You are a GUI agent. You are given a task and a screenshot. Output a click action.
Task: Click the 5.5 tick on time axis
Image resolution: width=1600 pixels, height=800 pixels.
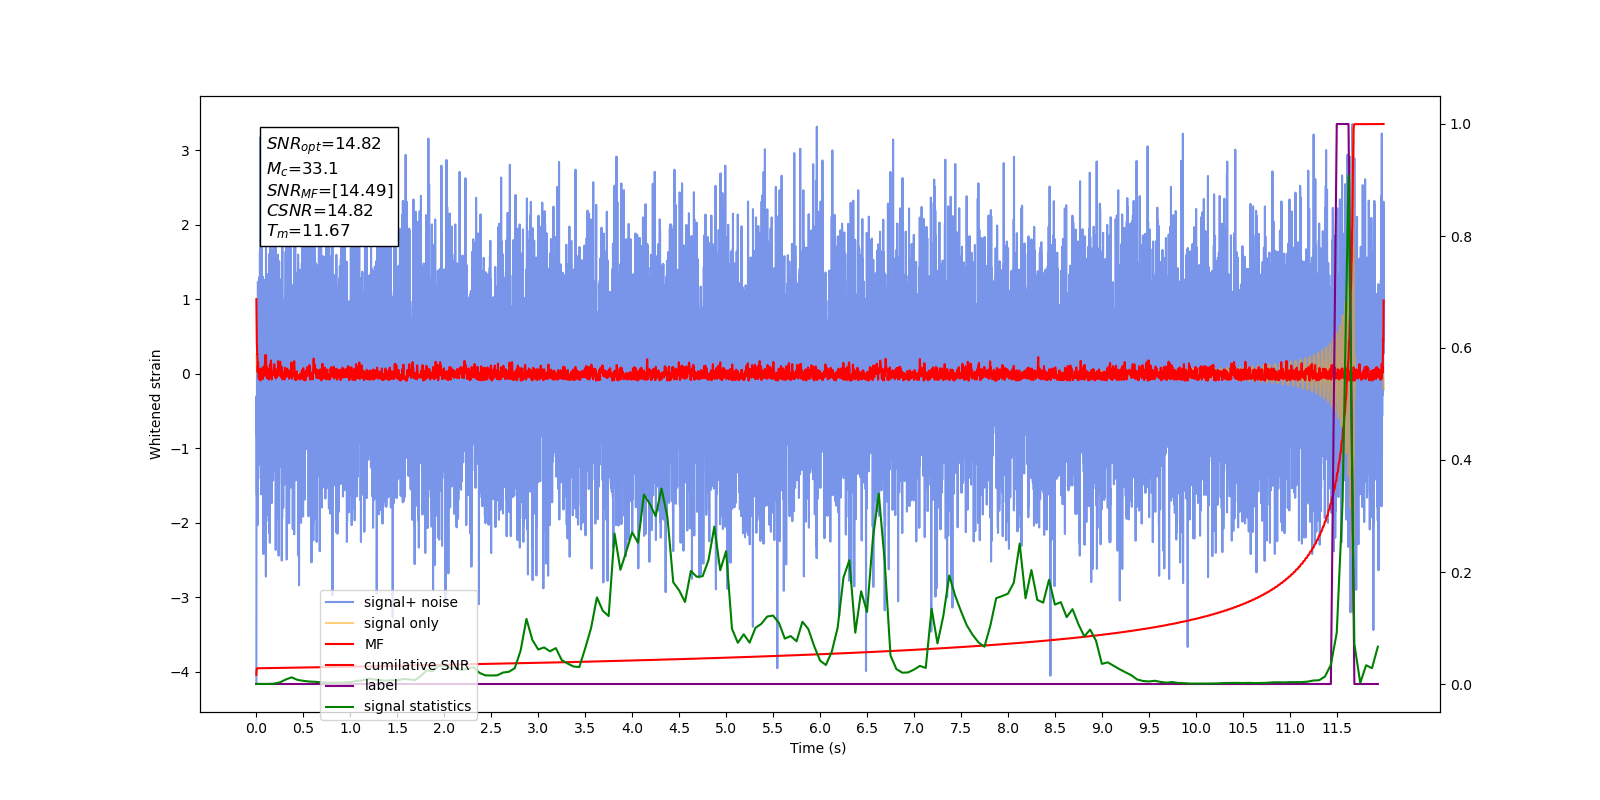coord(773,728)
